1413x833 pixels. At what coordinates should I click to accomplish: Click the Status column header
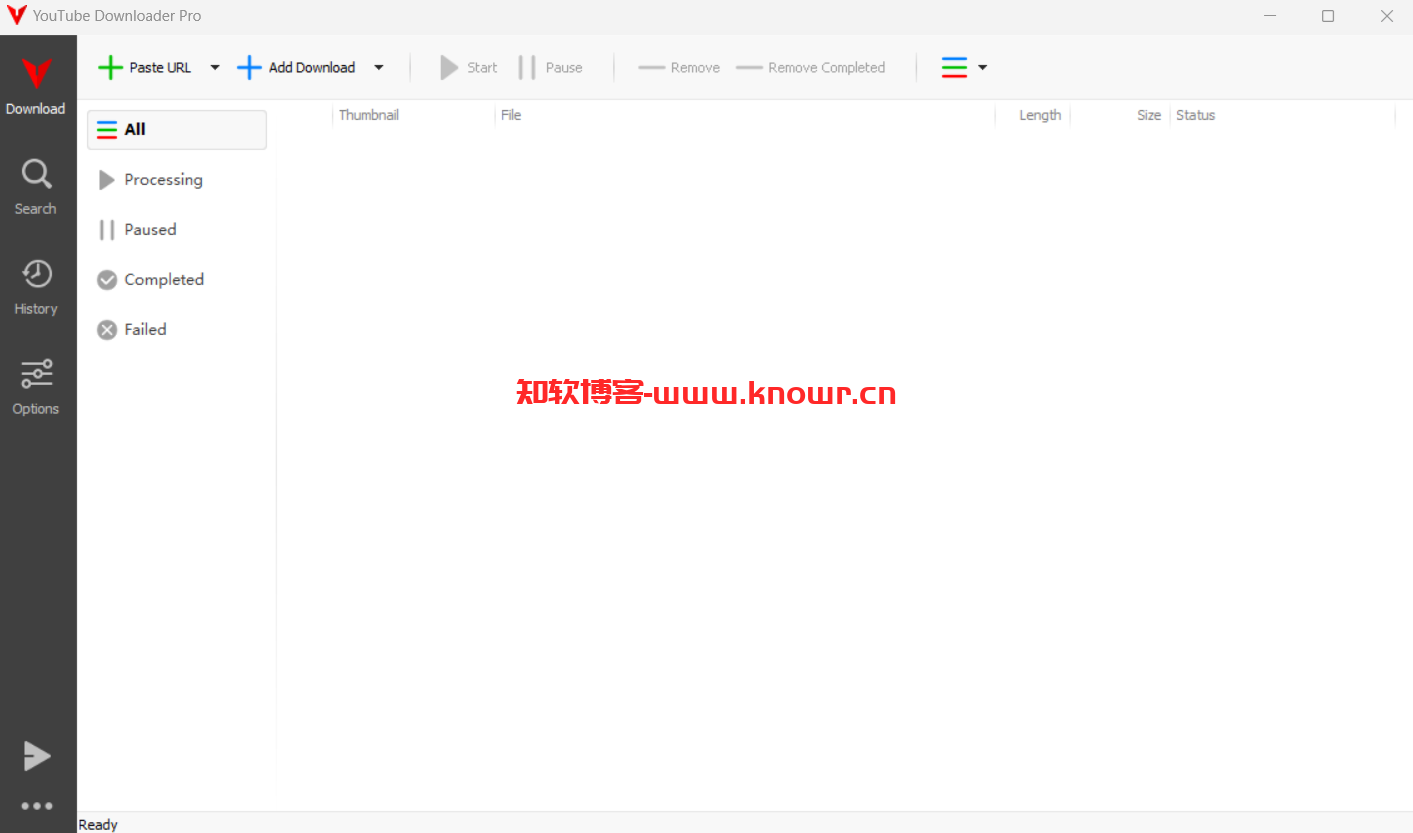[1282, 115]
